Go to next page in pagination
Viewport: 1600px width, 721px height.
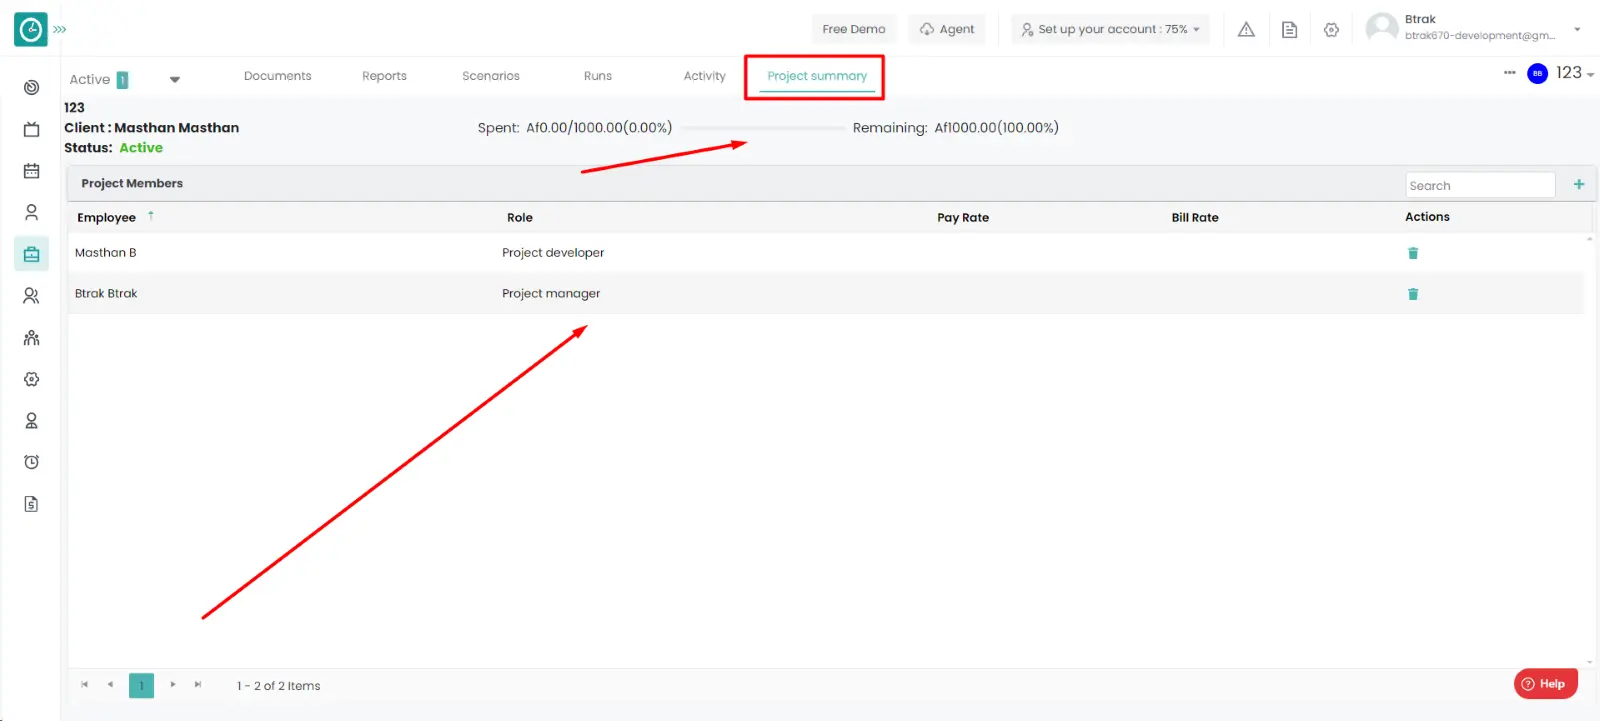click(173, 685)
